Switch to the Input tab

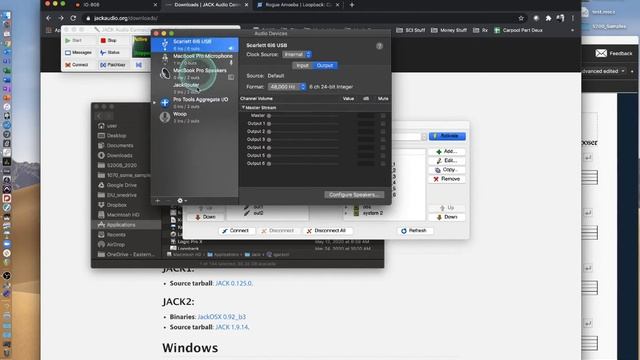302,65
